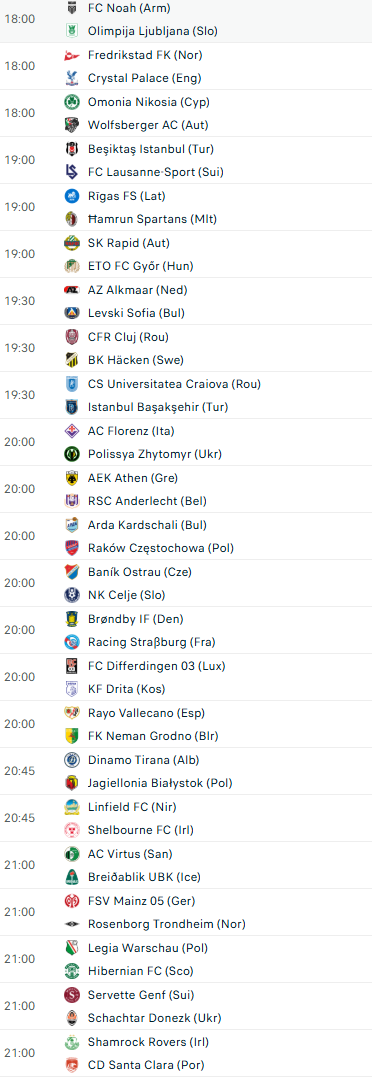The image size is (372, 1077).
Task: Click the FSV Mainz 05 logo
Action: 71,900
